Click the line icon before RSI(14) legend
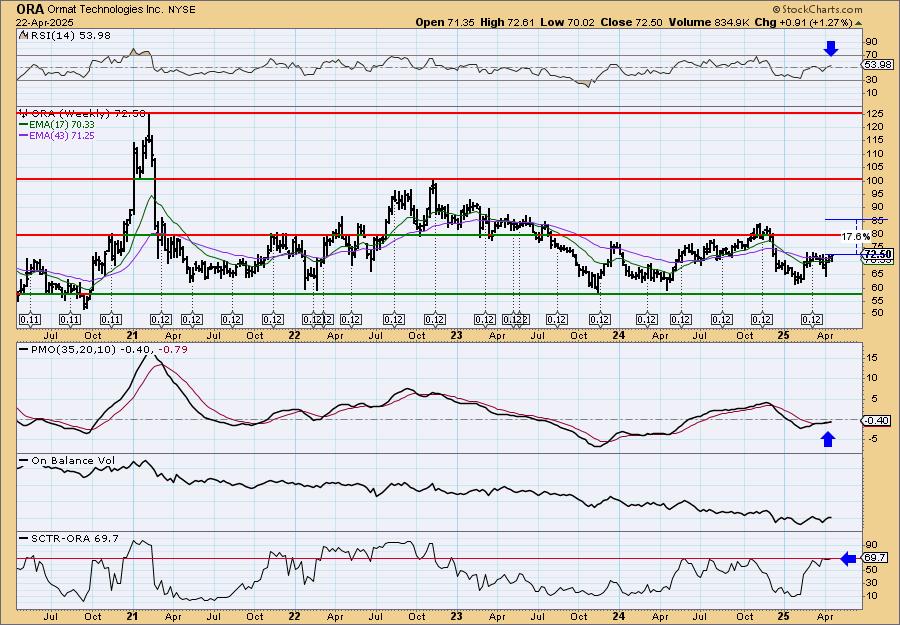 [23, 35]
